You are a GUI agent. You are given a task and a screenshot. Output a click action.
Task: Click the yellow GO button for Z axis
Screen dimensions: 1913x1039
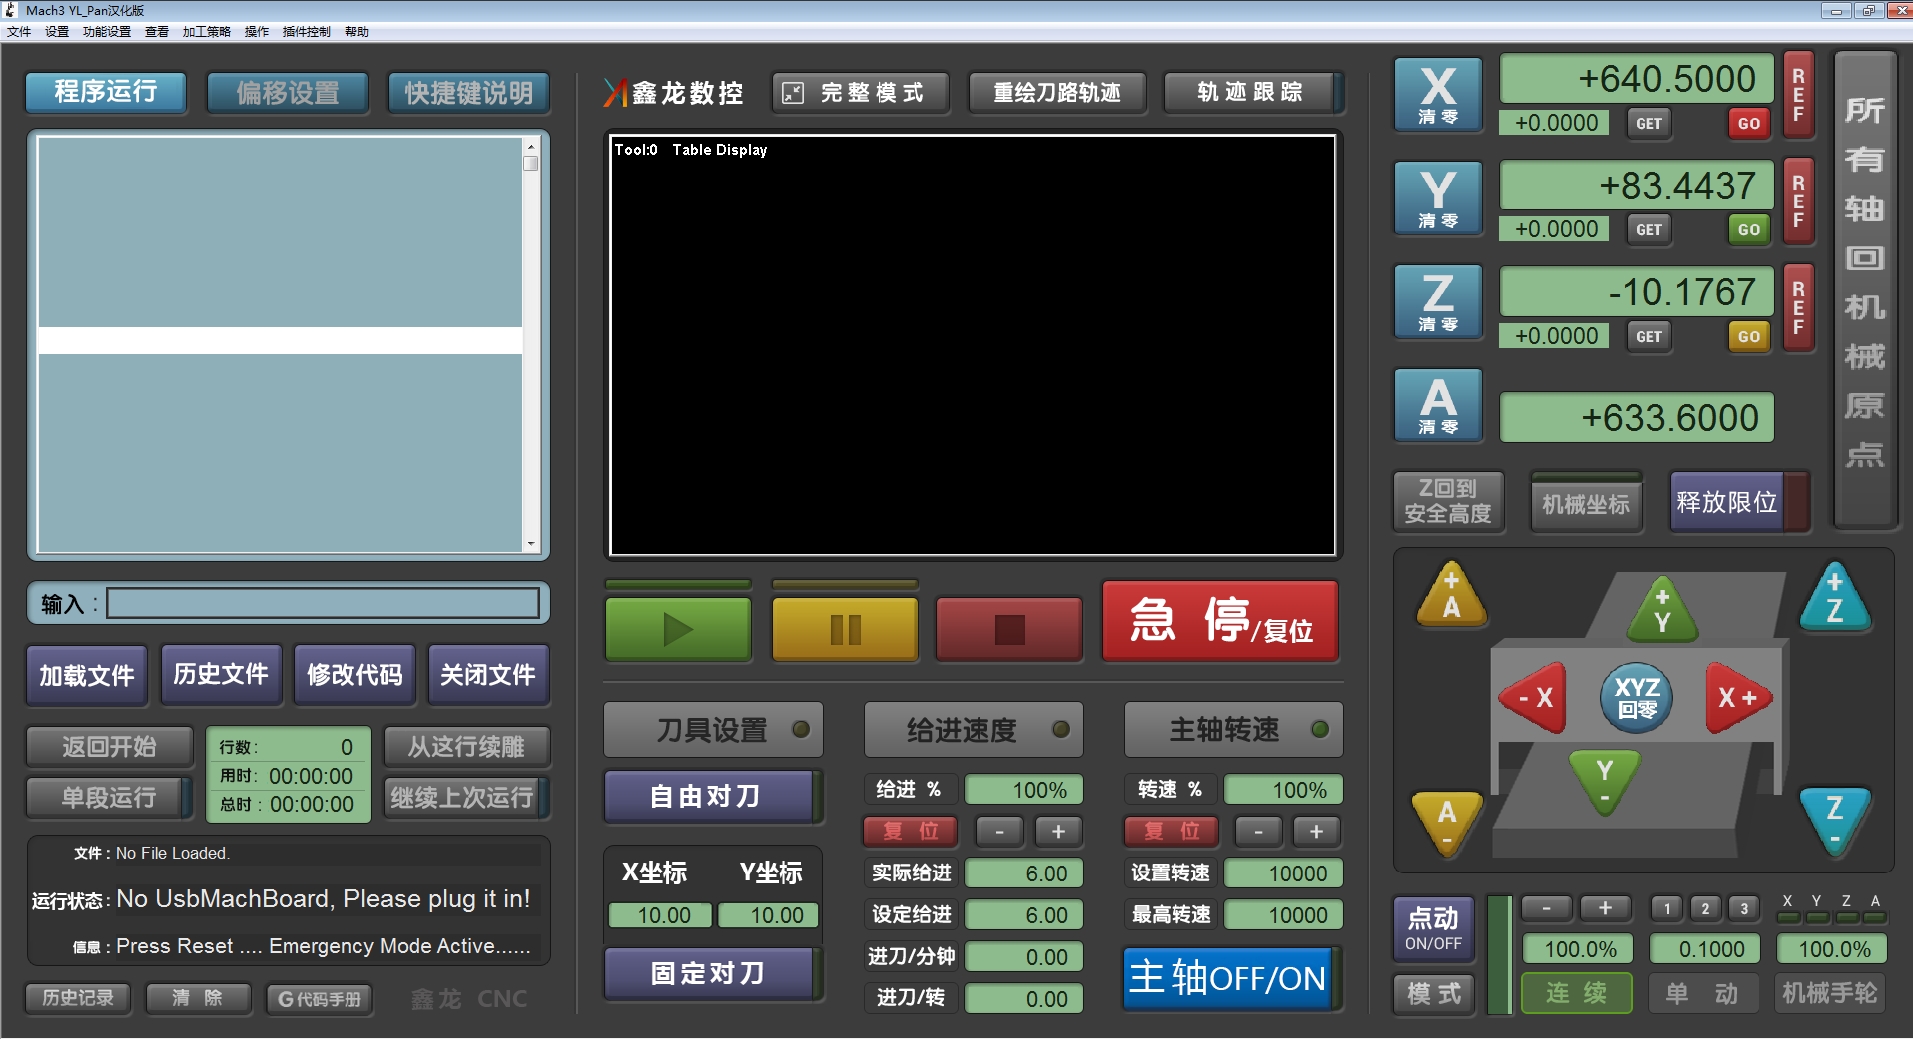tap(1748, 337)
